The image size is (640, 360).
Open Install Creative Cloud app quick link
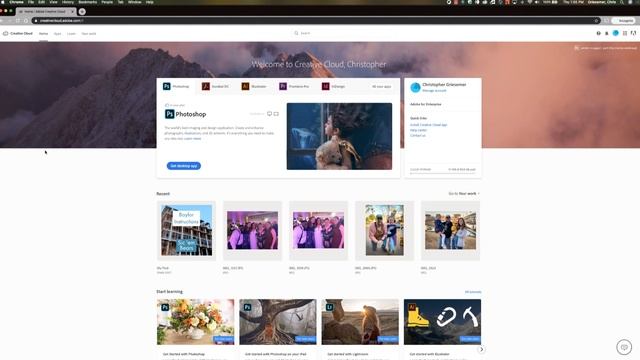(x=429, y=125)
